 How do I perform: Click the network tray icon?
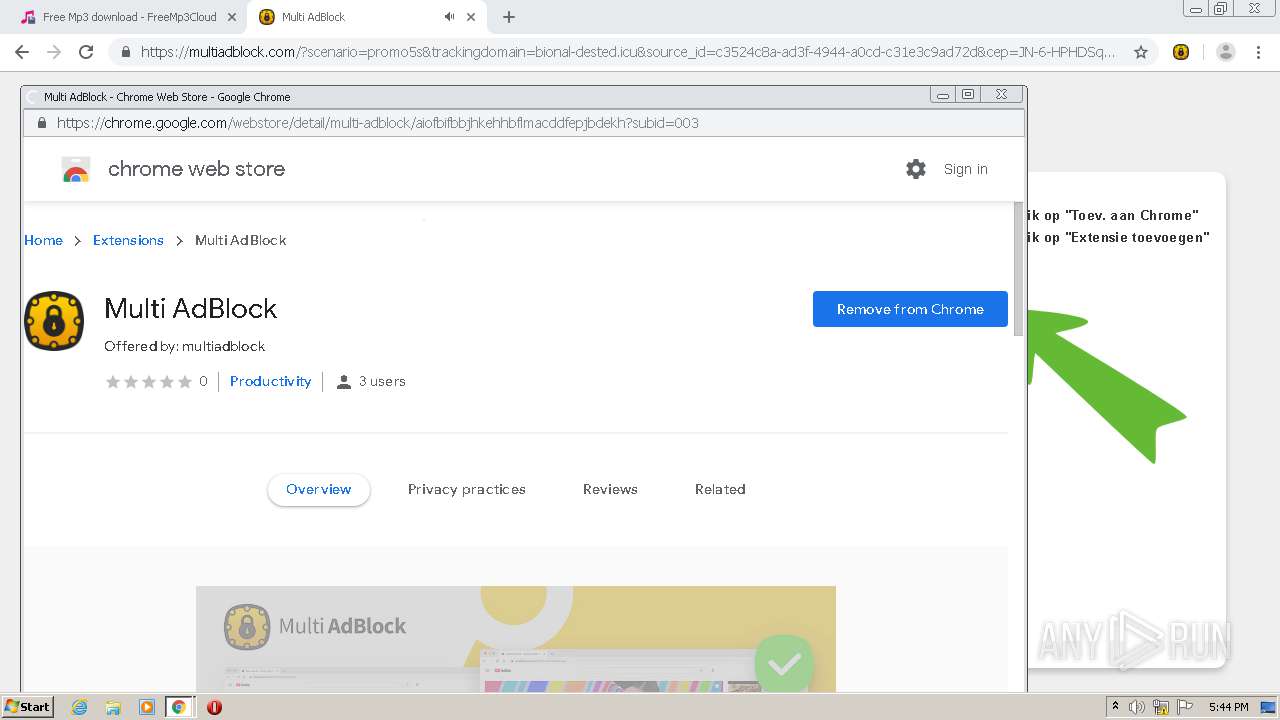click(1161, 707)
